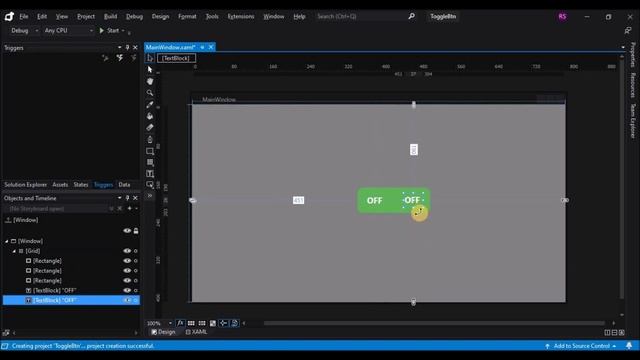Click the [TextBlock] breadcrumb button
Screen dimensions: 640x360
[176, 58]
